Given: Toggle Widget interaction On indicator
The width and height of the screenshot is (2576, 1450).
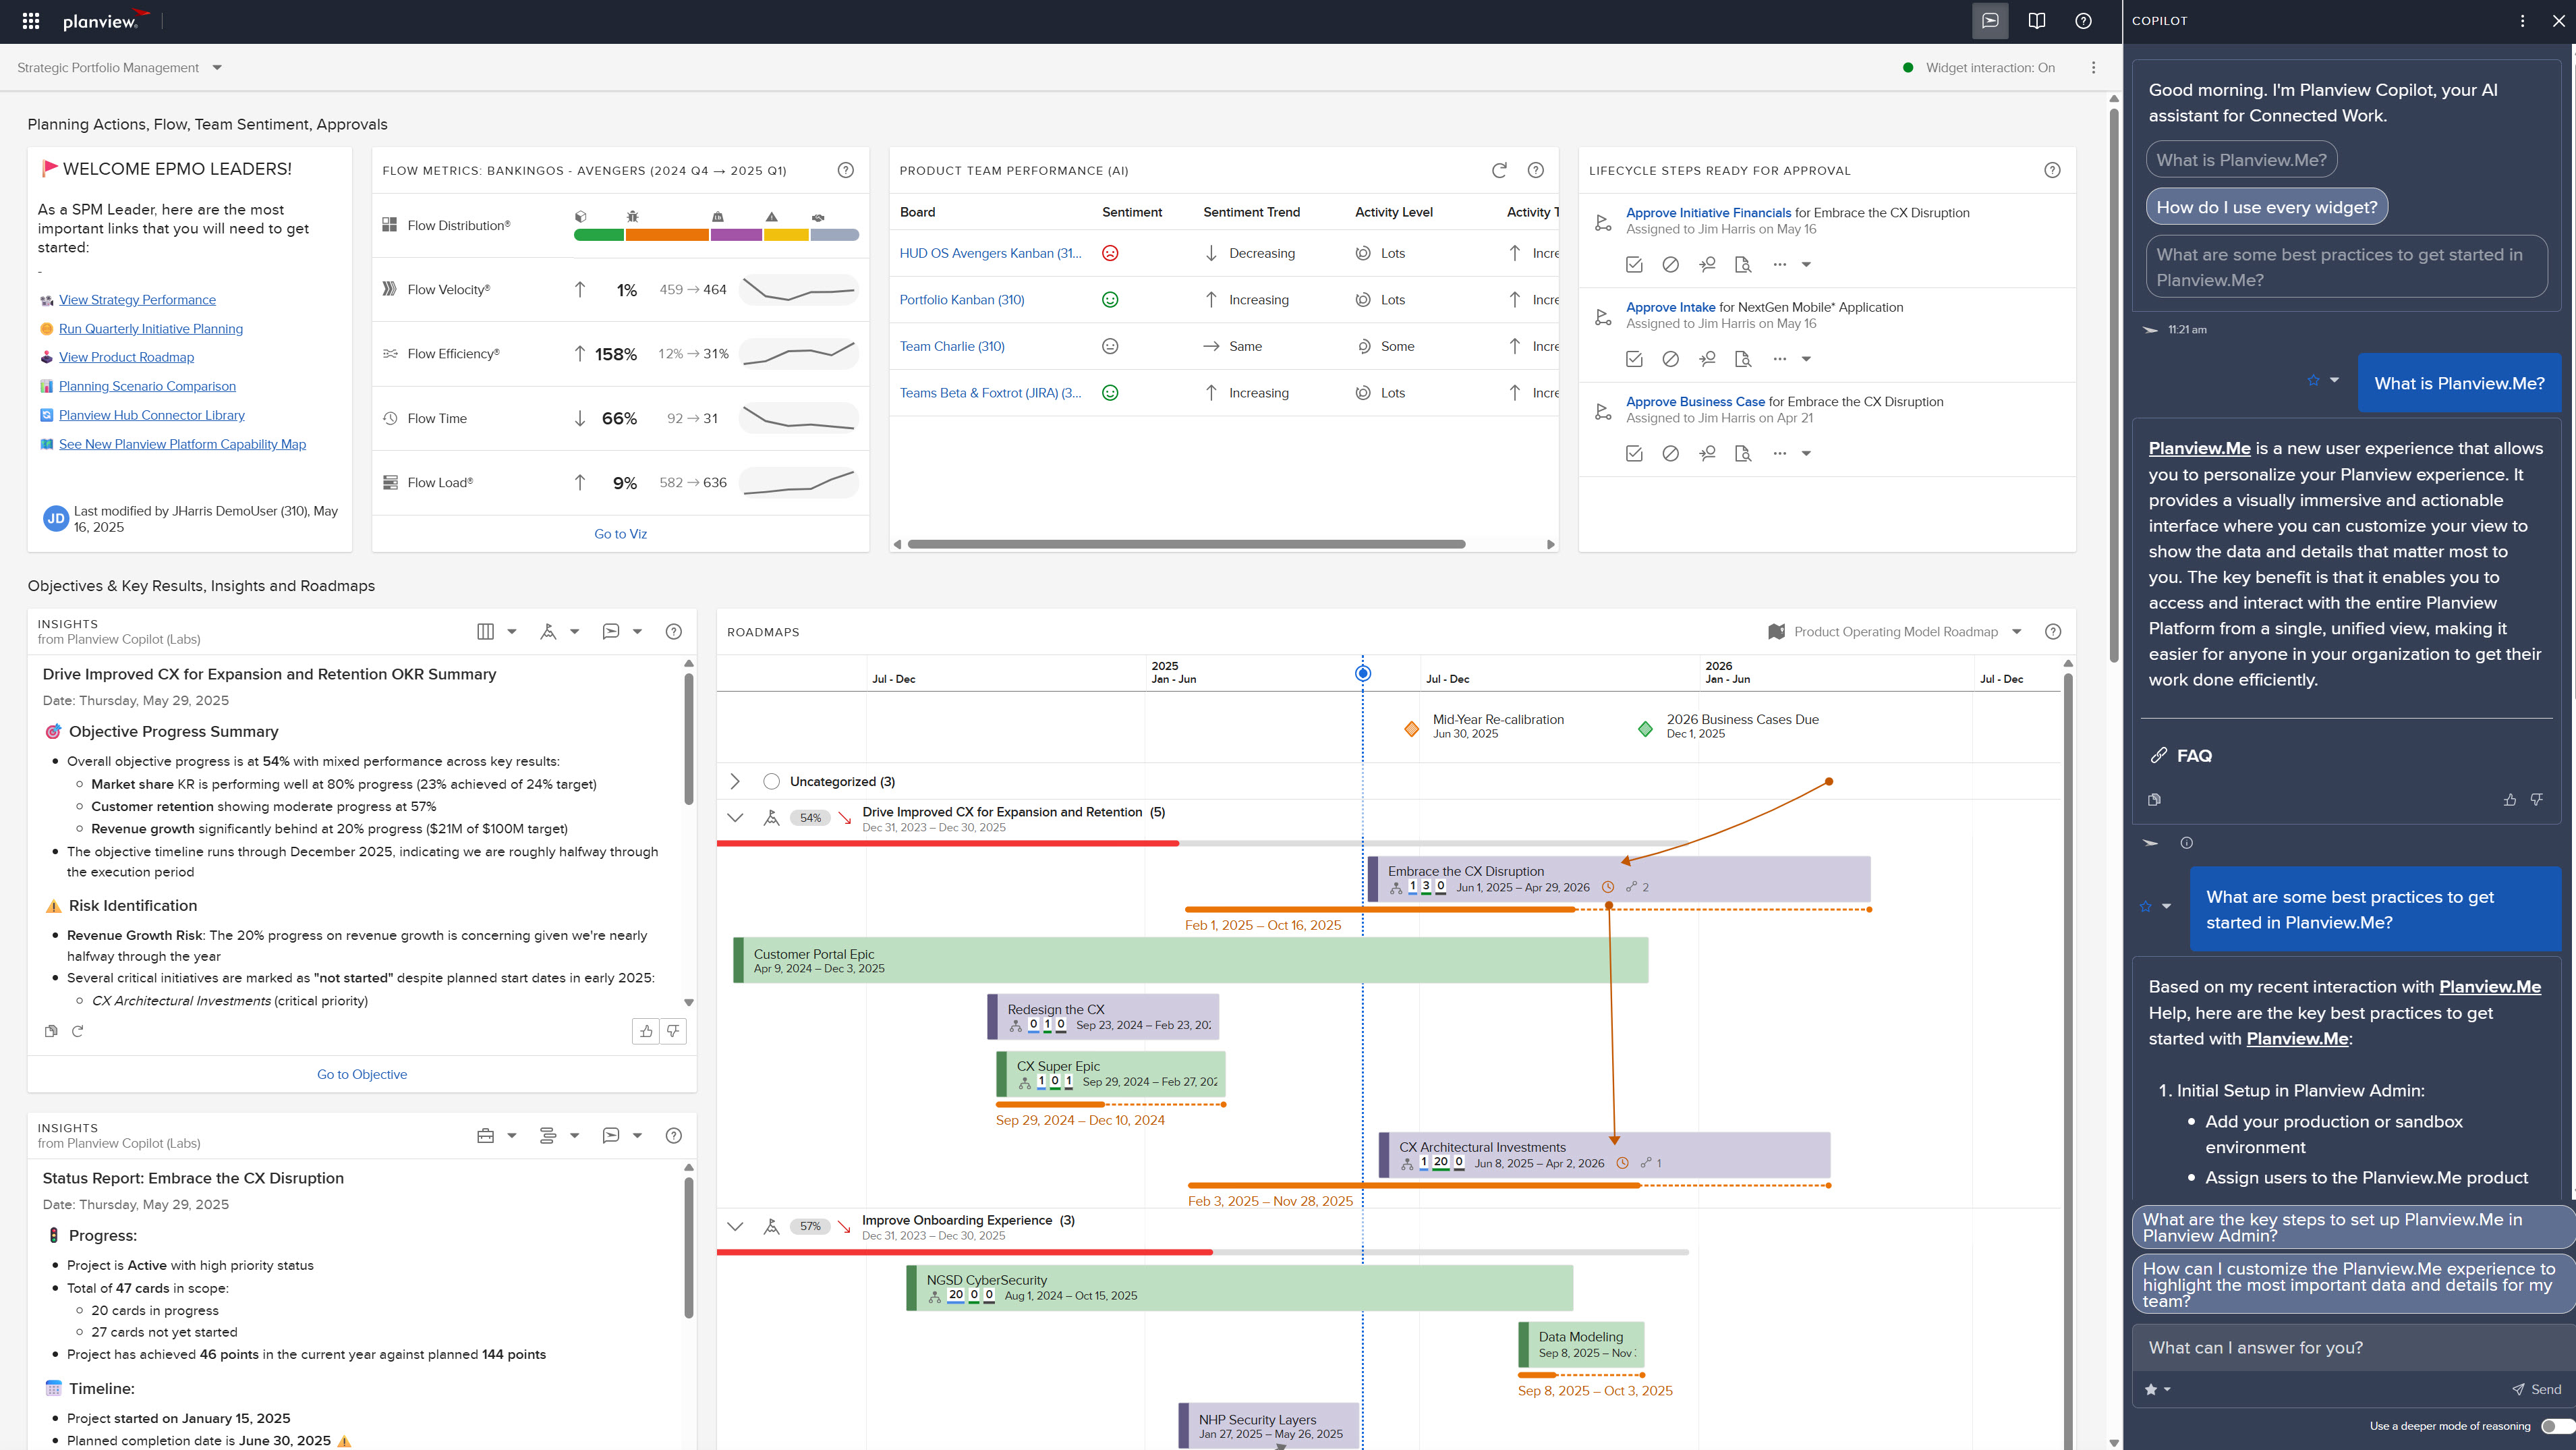Looking at the screenshot, I should (1979, 68).
